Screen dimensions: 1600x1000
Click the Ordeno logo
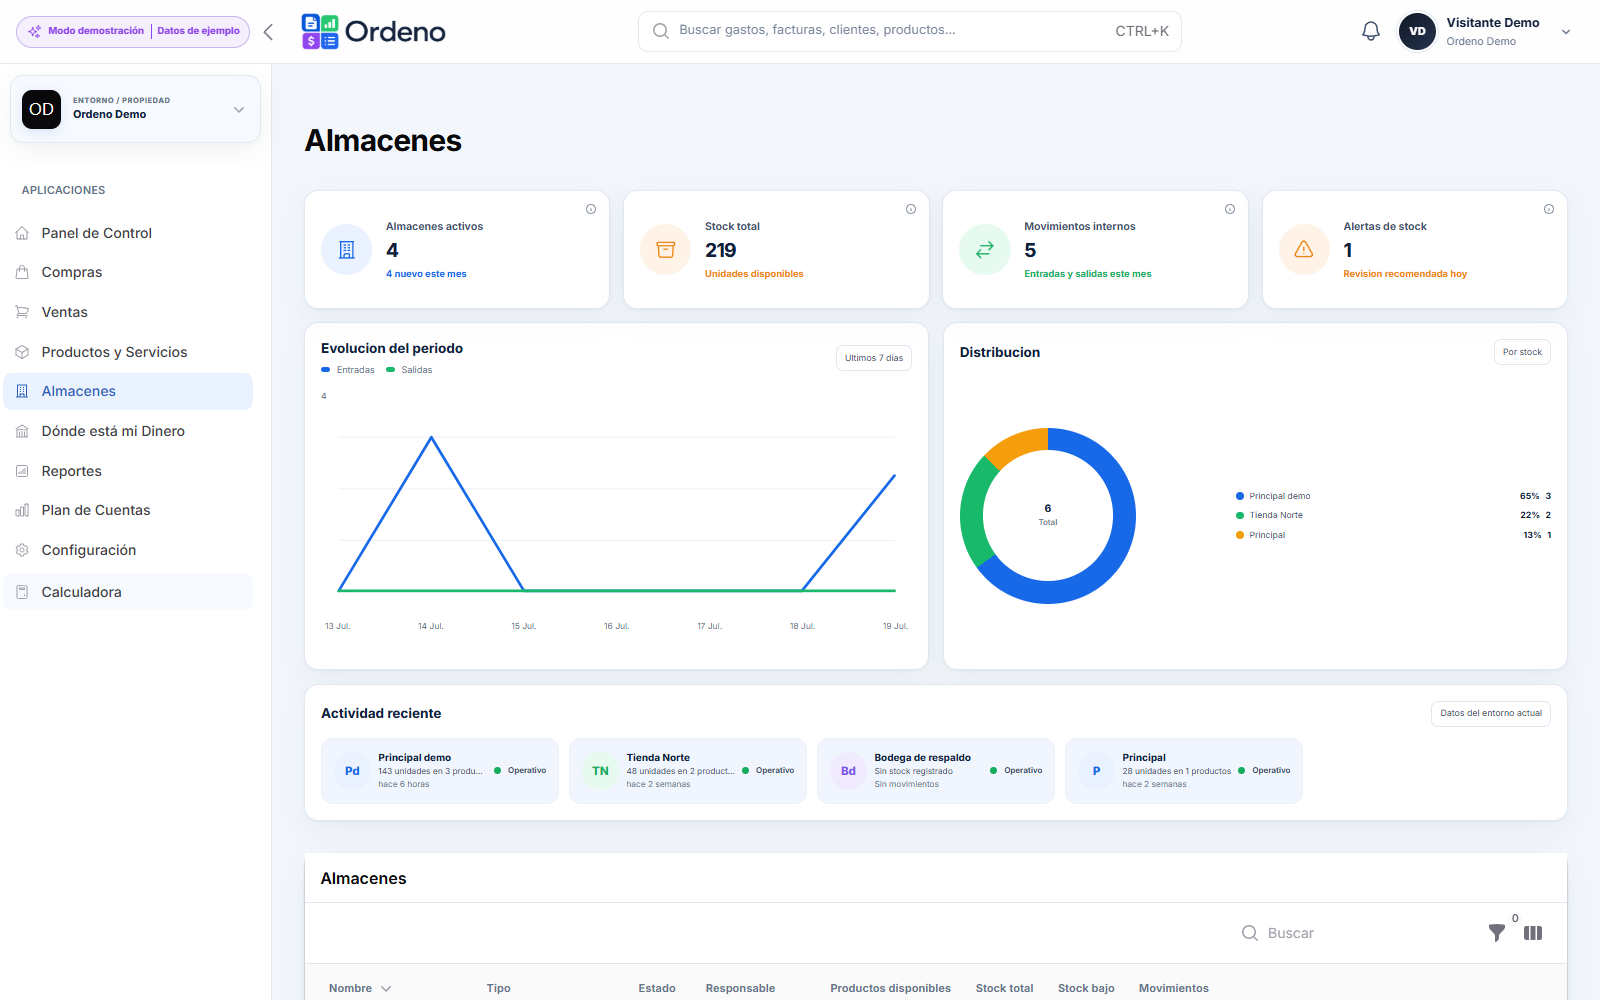(x=374, y=32)
